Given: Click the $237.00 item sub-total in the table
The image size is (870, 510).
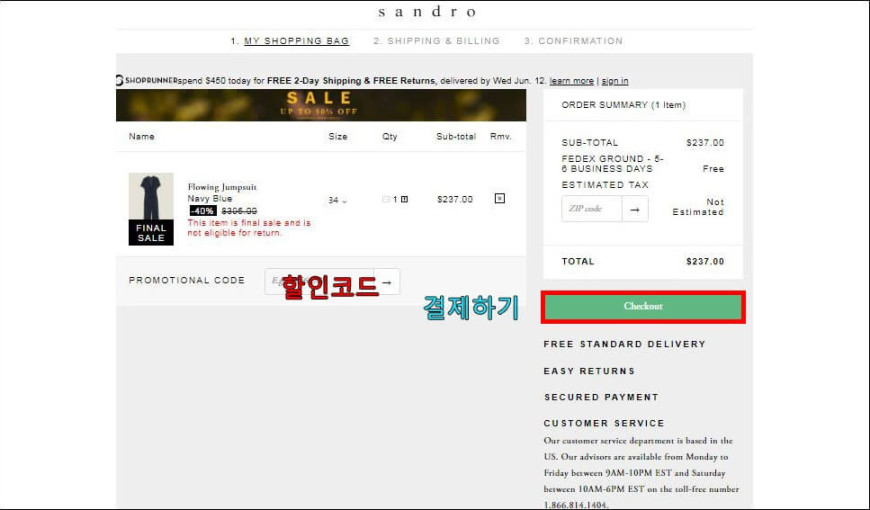Looking at the screenshot, I should [455, 199].
